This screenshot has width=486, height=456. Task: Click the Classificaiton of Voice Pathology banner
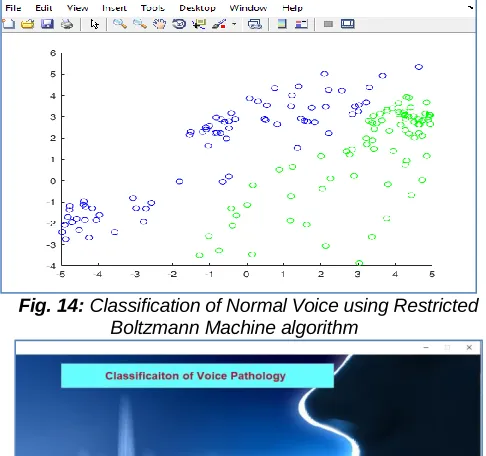197,376
